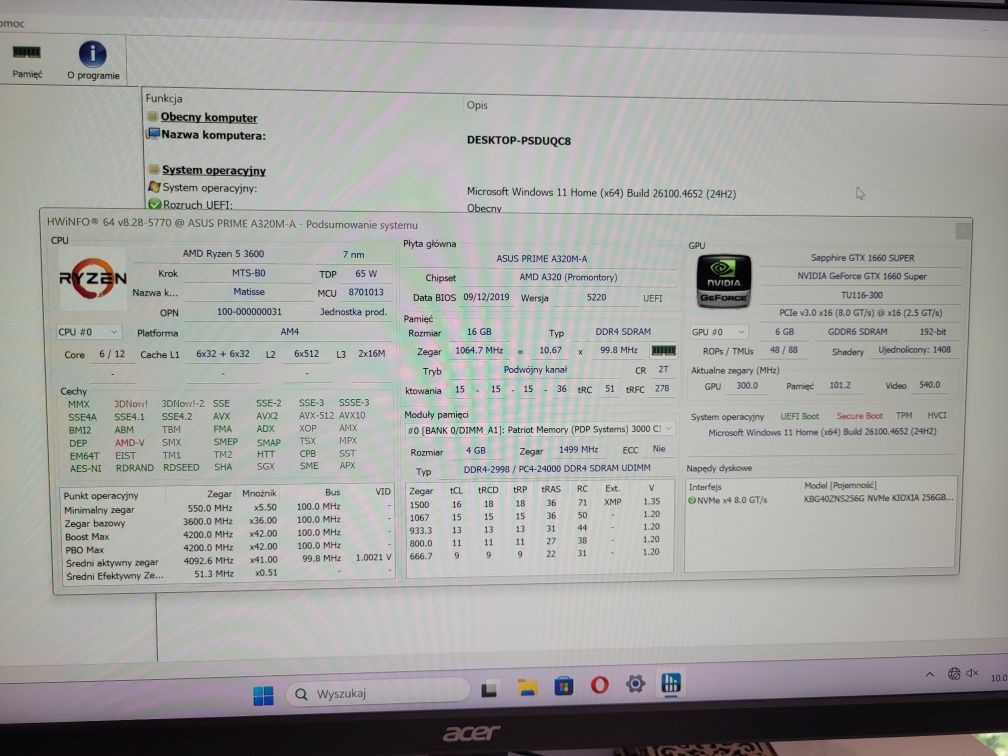Click the ASUS PRIME A320M-A motherboard field
The height and width of the screenshot is (756, 1008).
click(x=541, y=259)
